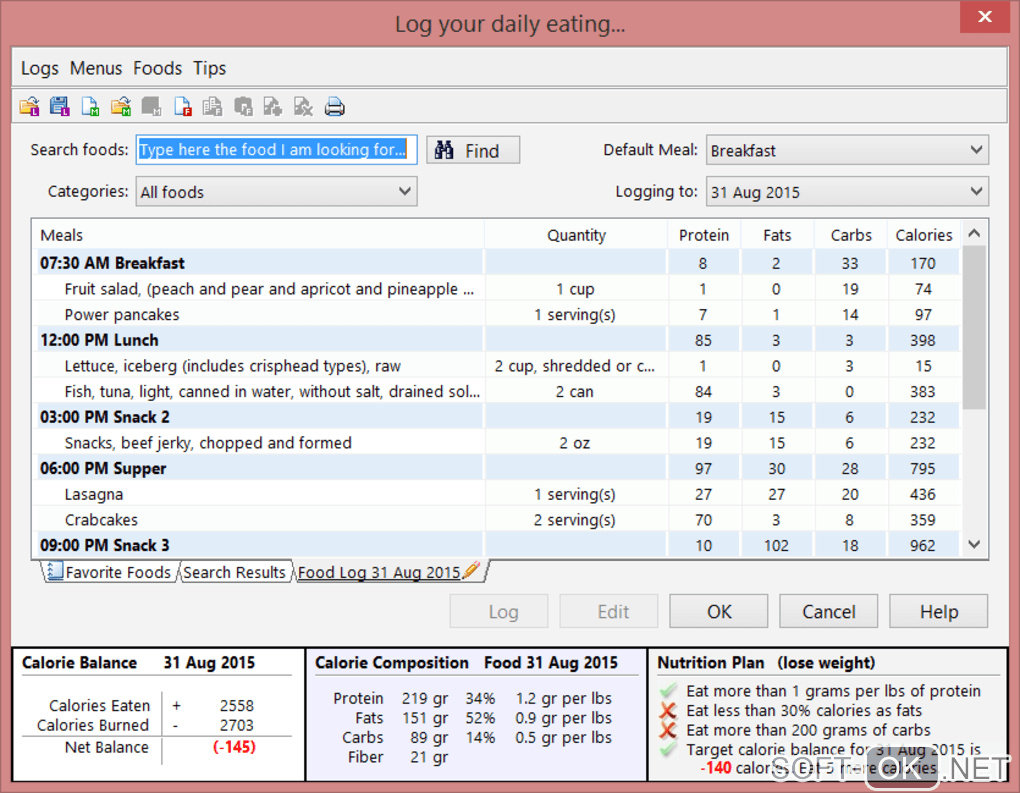Select the Crabcakes row

click(498, 520)
